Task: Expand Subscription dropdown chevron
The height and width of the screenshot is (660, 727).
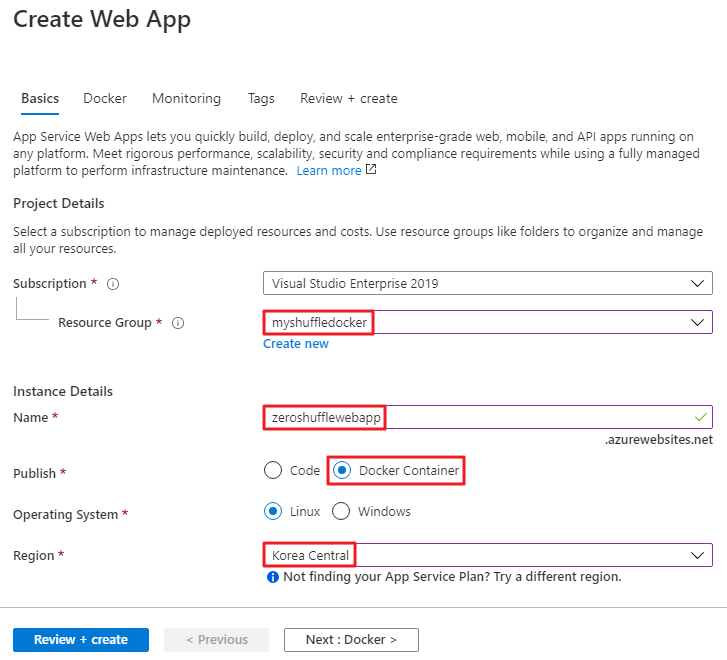Action: click(697, 283)
